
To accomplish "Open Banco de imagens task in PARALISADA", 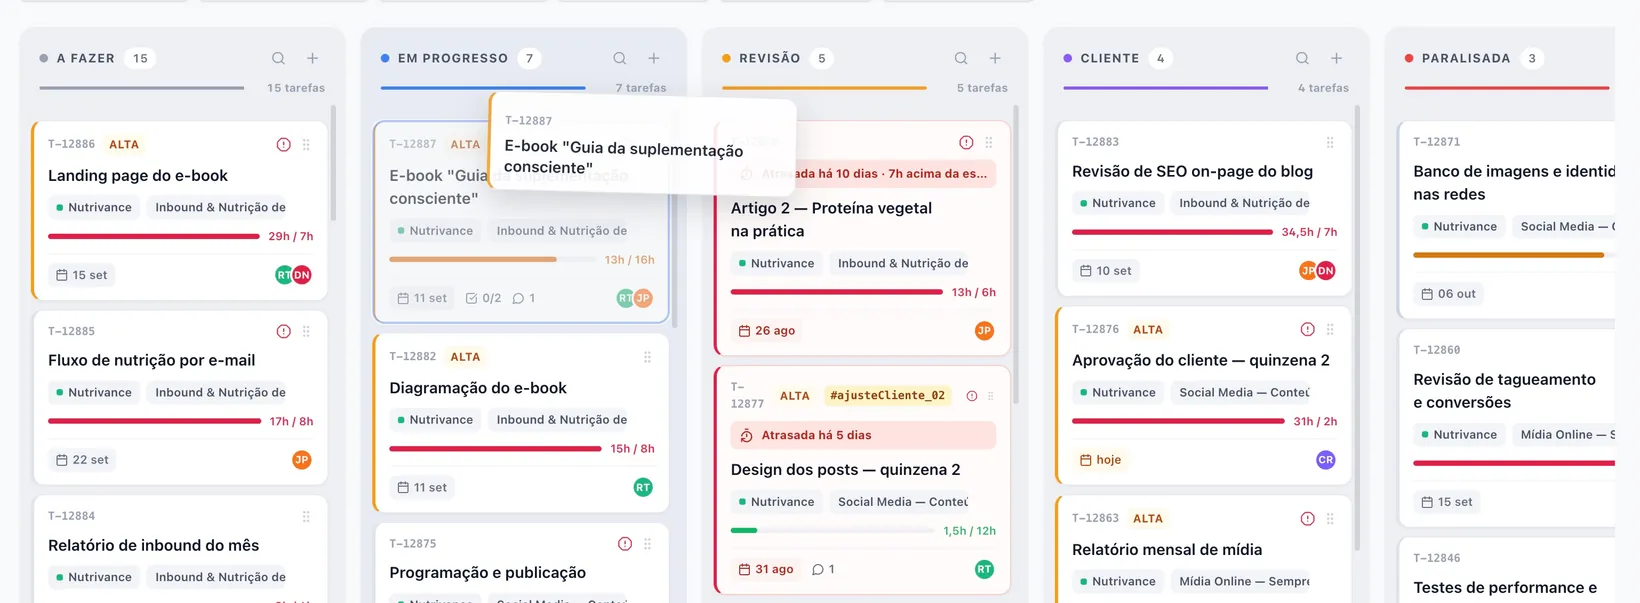I will pyautogui.click(x=1514, y=183).
